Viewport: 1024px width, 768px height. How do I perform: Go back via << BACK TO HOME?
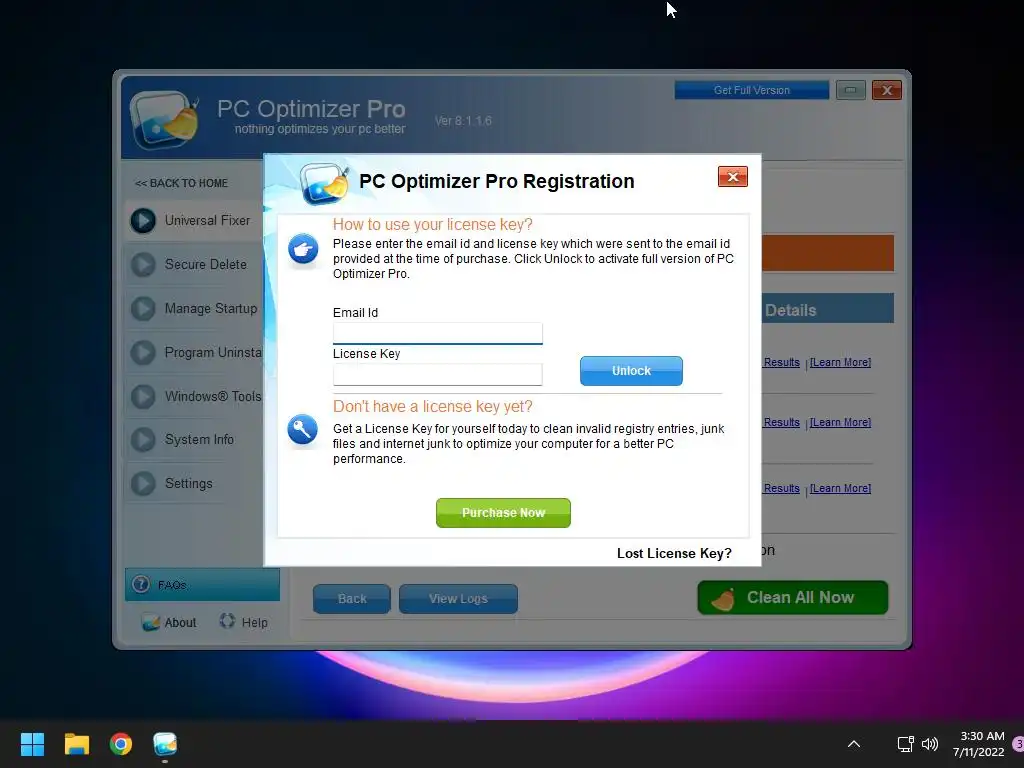181,184
